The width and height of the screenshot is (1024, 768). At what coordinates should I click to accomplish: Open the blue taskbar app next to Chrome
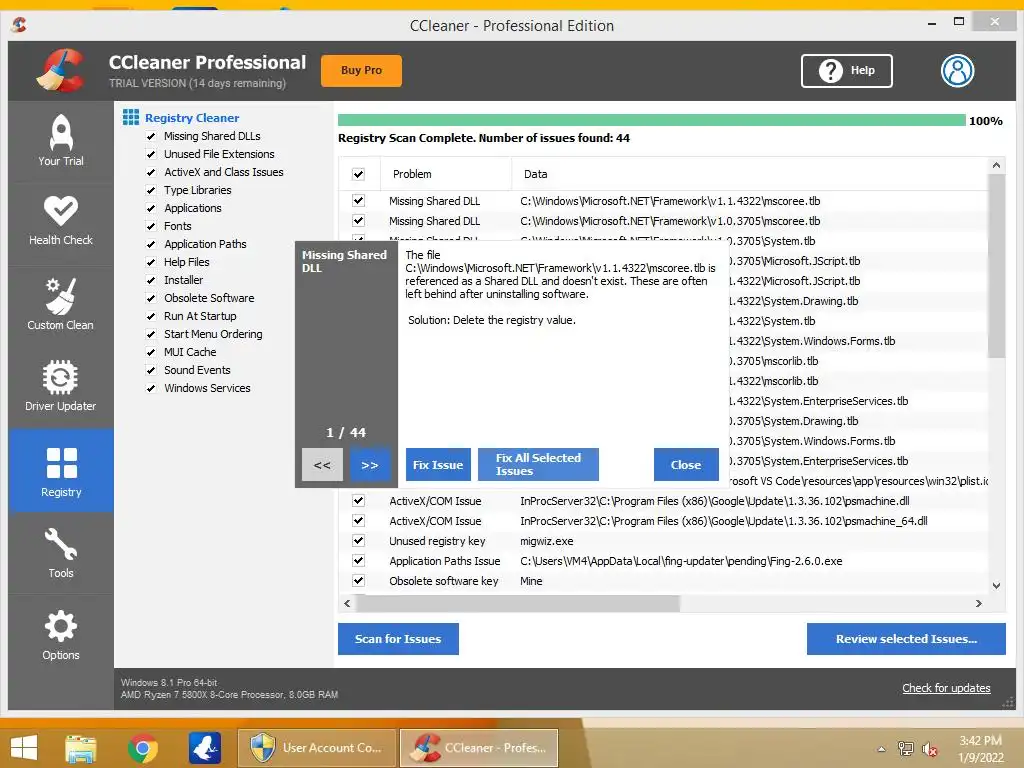click(204, 748)
